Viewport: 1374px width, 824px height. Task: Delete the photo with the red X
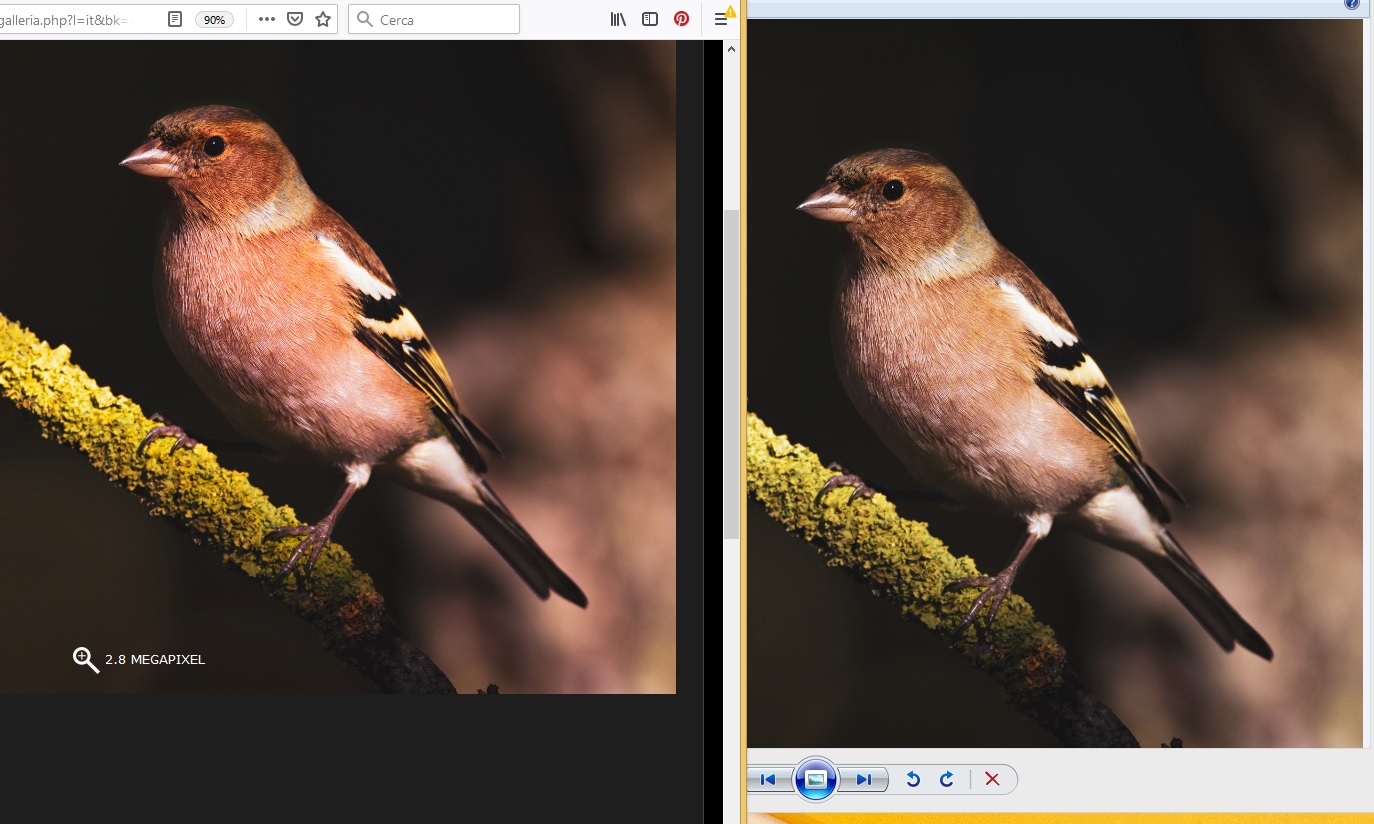(x=992, y=779)
